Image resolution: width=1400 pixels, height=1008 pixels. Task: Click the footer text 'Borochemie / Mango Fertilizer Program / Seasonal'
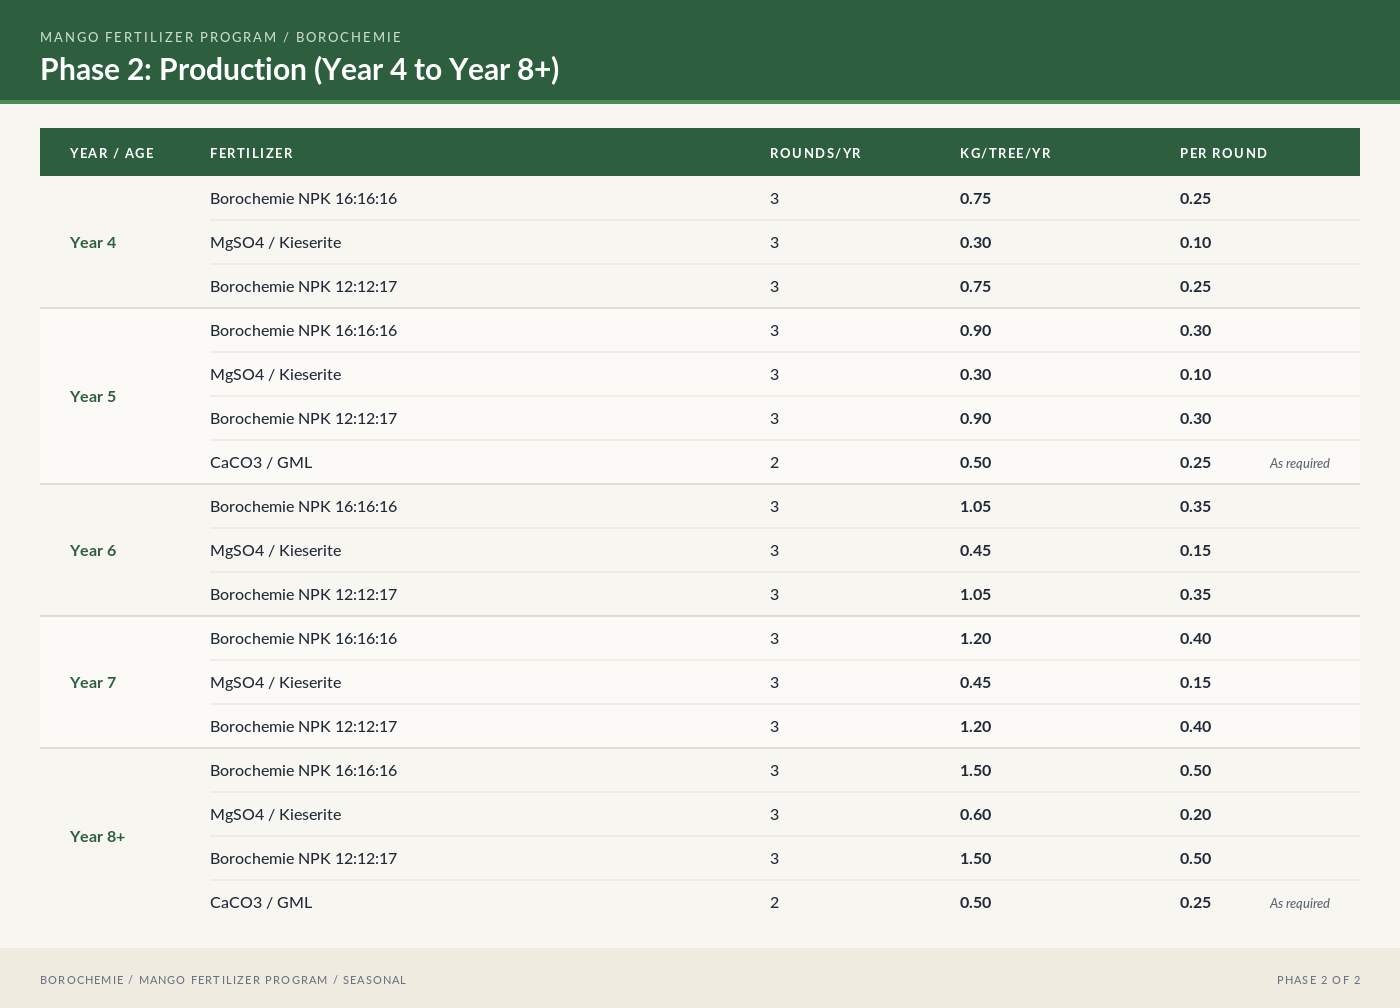pyautogui.click(x=223, y=980)
